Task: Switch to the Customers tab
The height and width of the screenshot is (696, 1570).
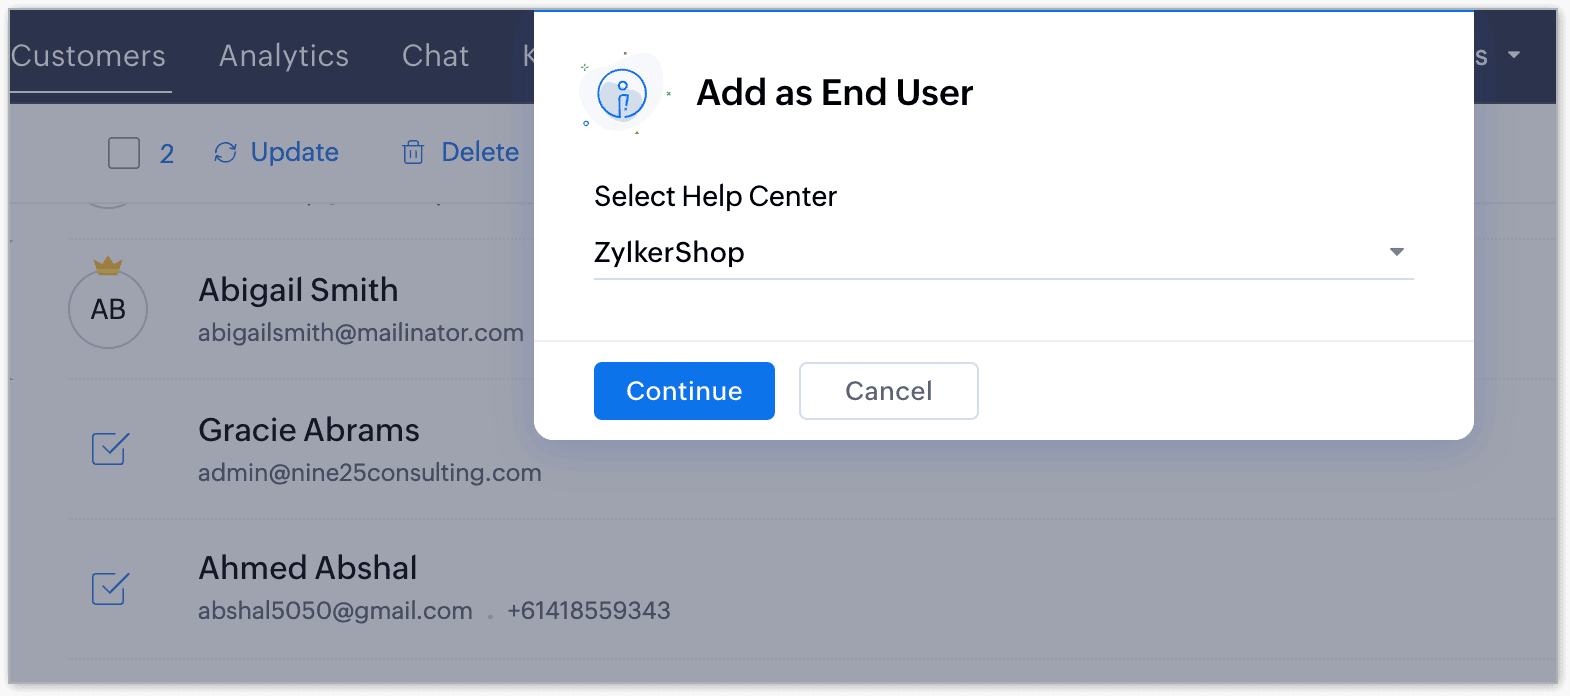Action: (88, 56)
